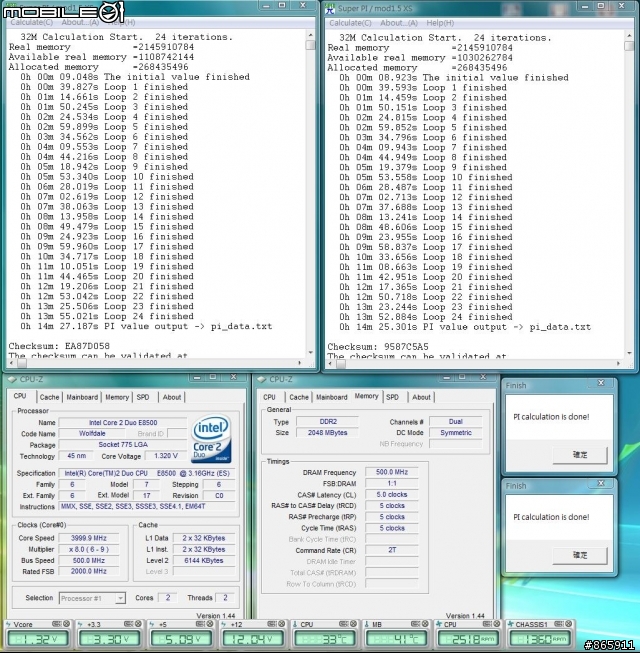Open About...(A) menu in right Super PI window
The width and height of the screenshot is (640, 653).
pyautogui.click(x=399, y=23)
